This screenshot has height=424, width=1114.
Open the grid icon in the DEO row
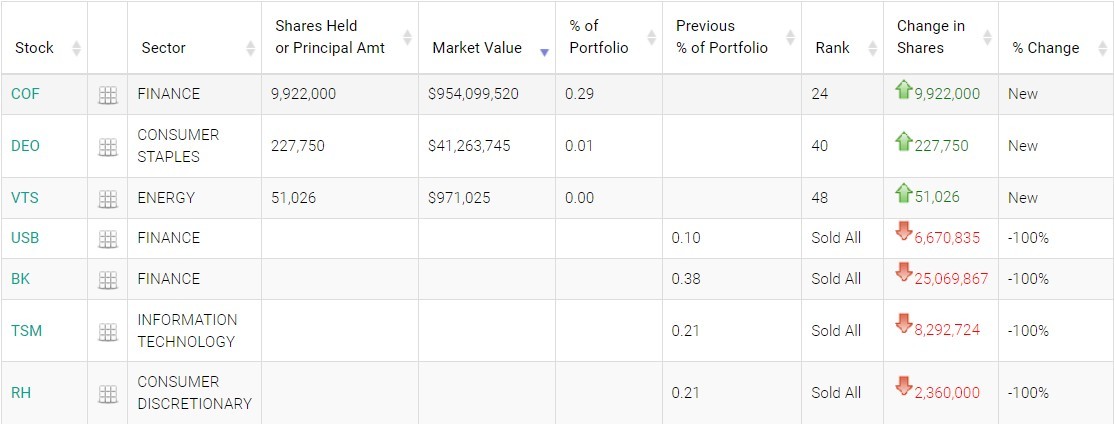pyautogui.click(x=107, y=146)
